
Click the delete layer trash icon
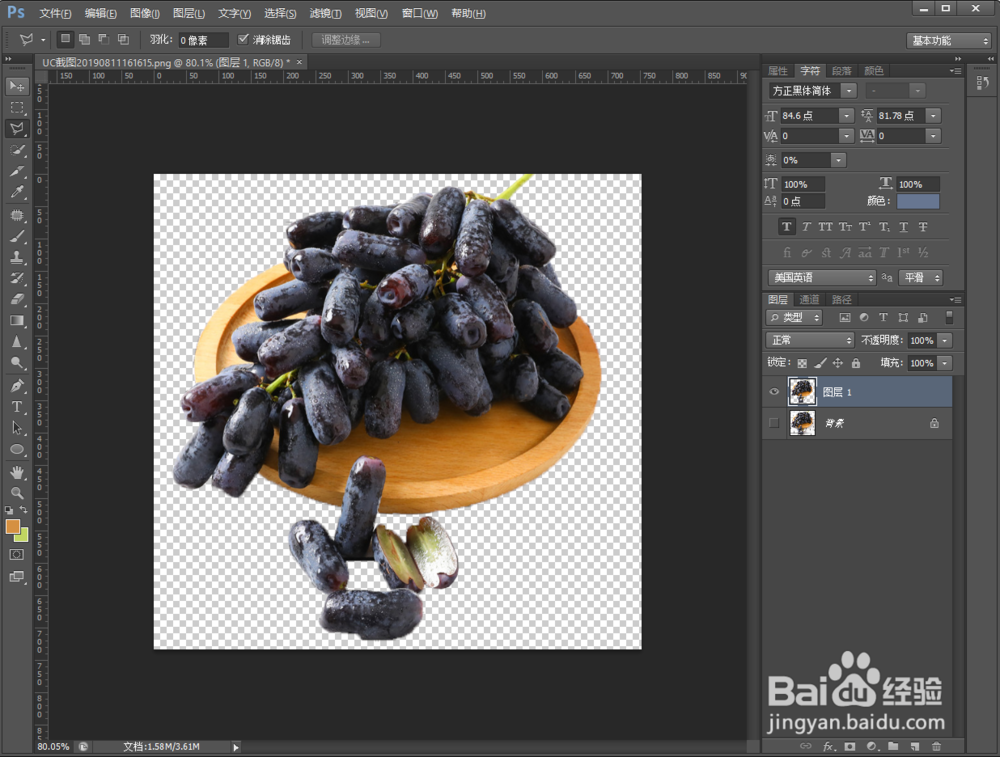(936, 746)
